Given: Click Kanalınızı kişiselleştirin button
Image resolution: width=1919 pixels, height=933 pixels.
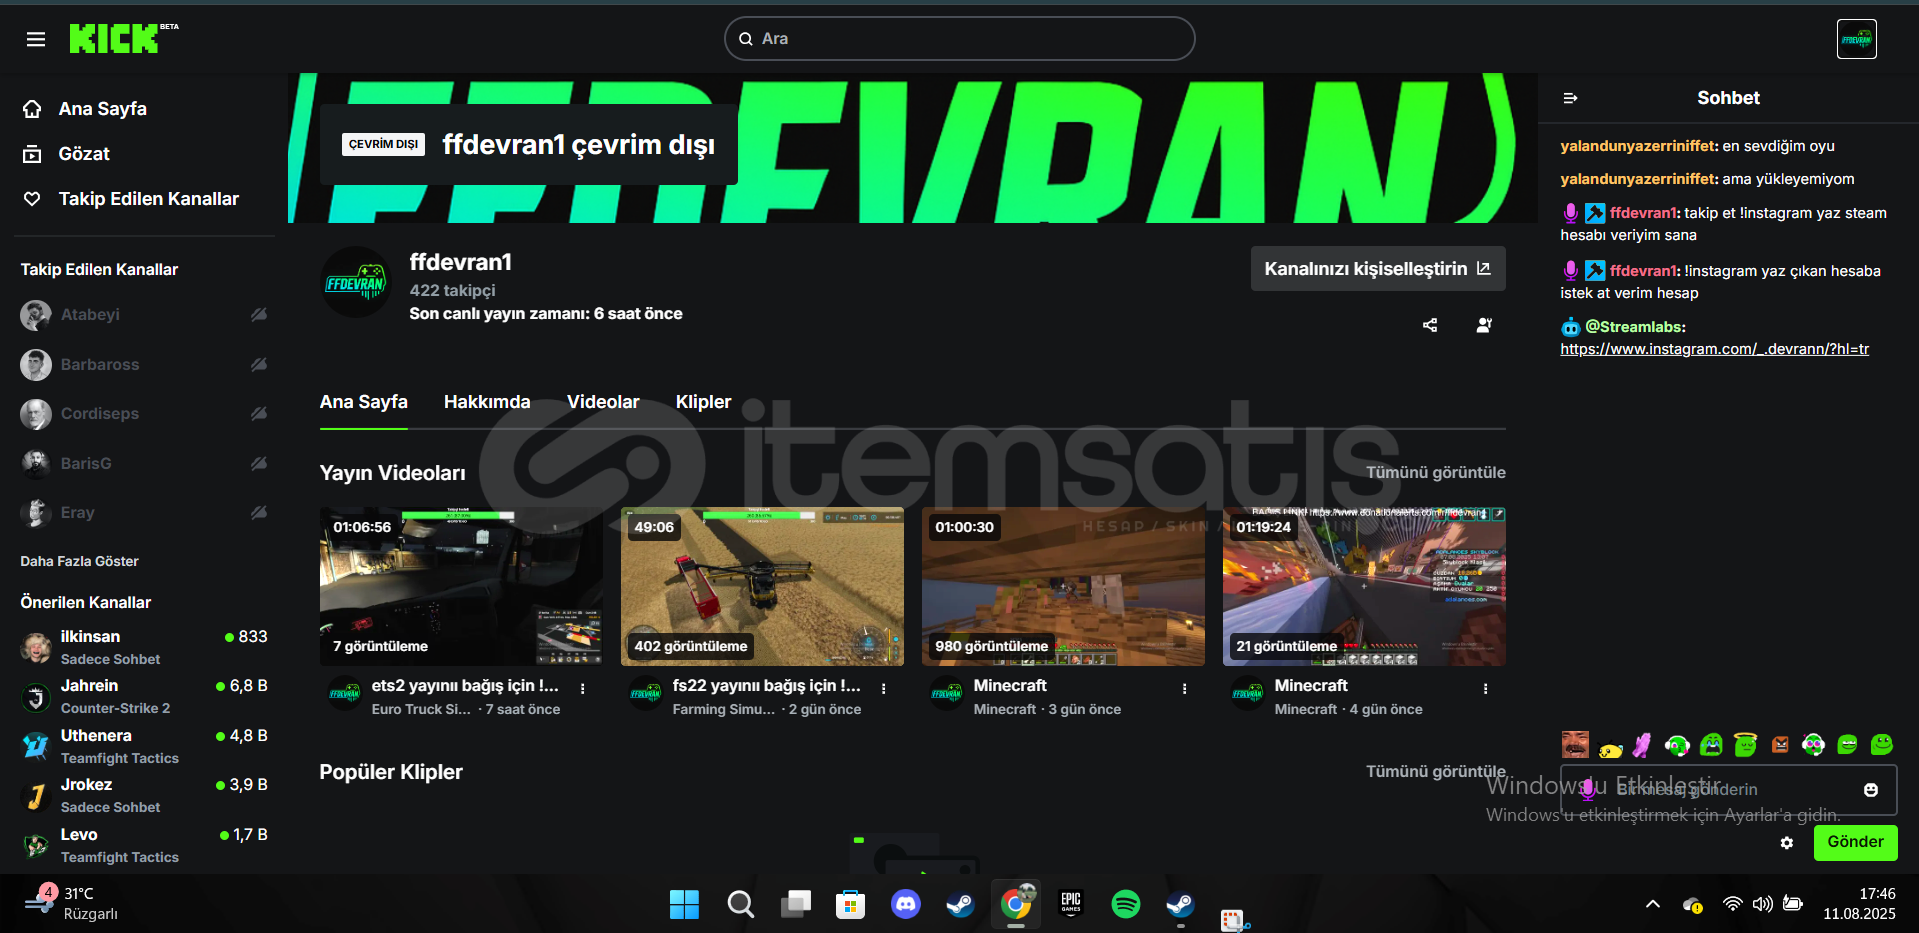Looking at the screenshot, I should (1377, 269).
